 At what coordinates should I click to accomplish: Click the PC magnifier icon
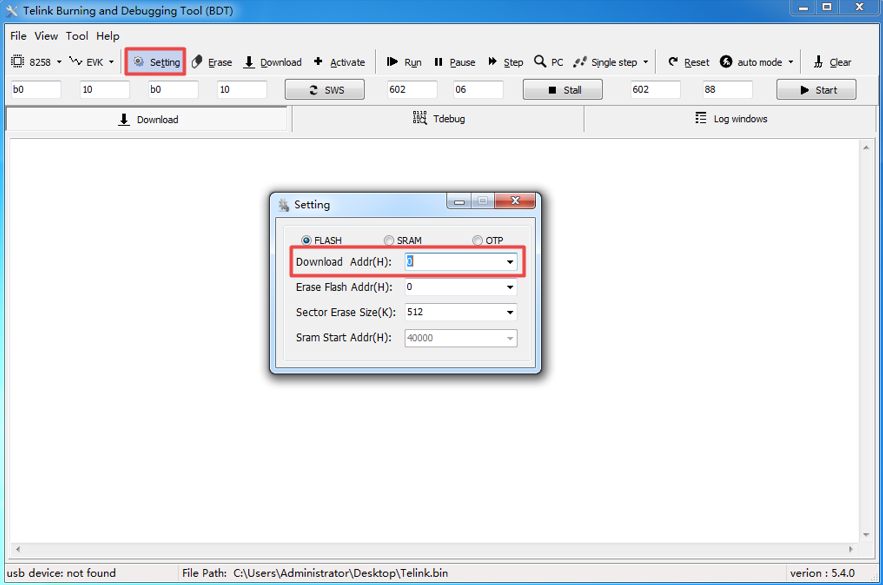pos(540,61)
